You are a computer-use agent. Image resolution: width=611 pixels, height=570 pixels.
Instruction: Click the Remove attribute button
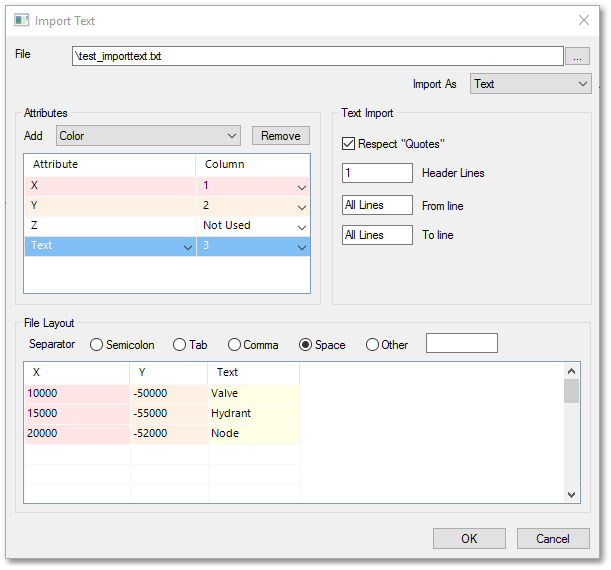[x=281, y=136]
